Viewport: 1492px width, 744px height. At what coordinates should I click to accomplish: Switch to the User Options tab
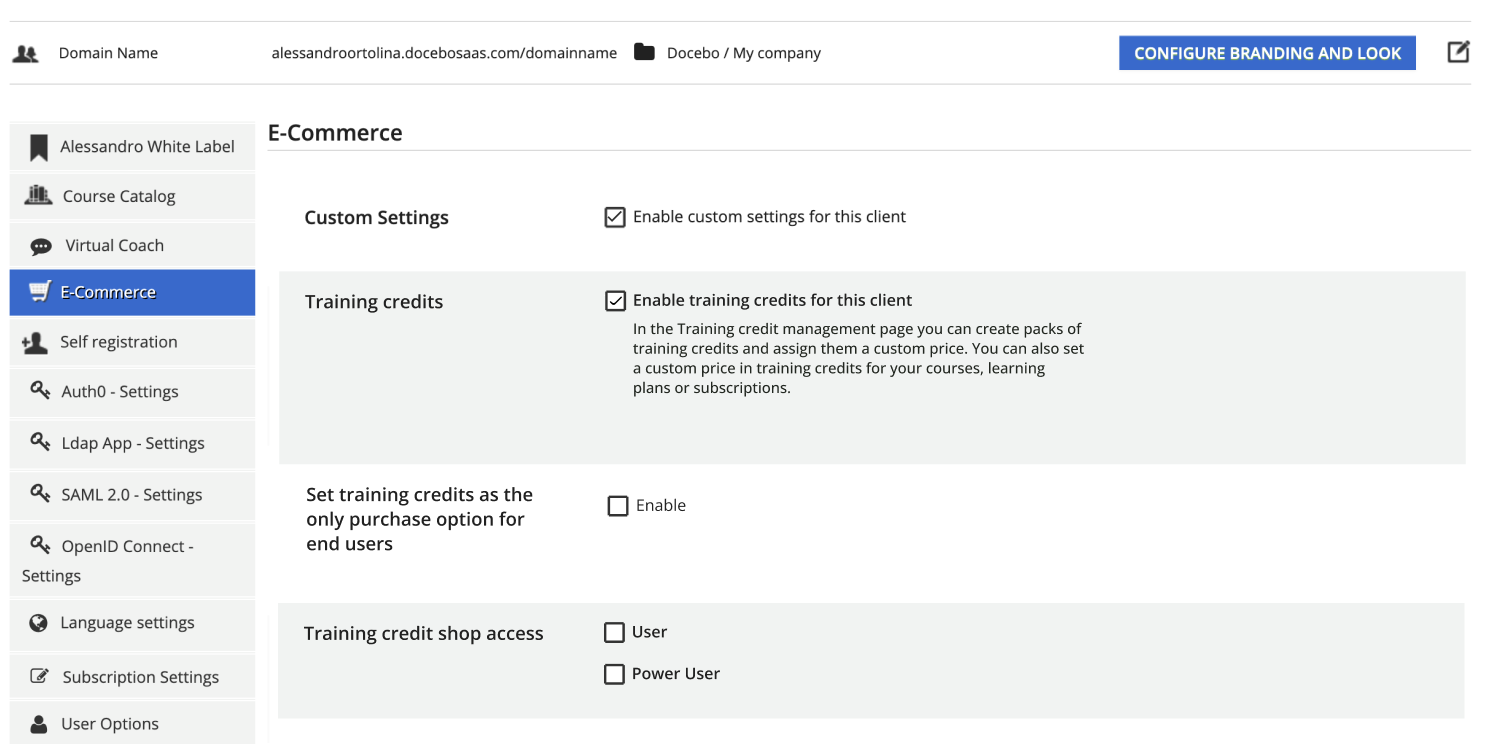coord(109,724)
